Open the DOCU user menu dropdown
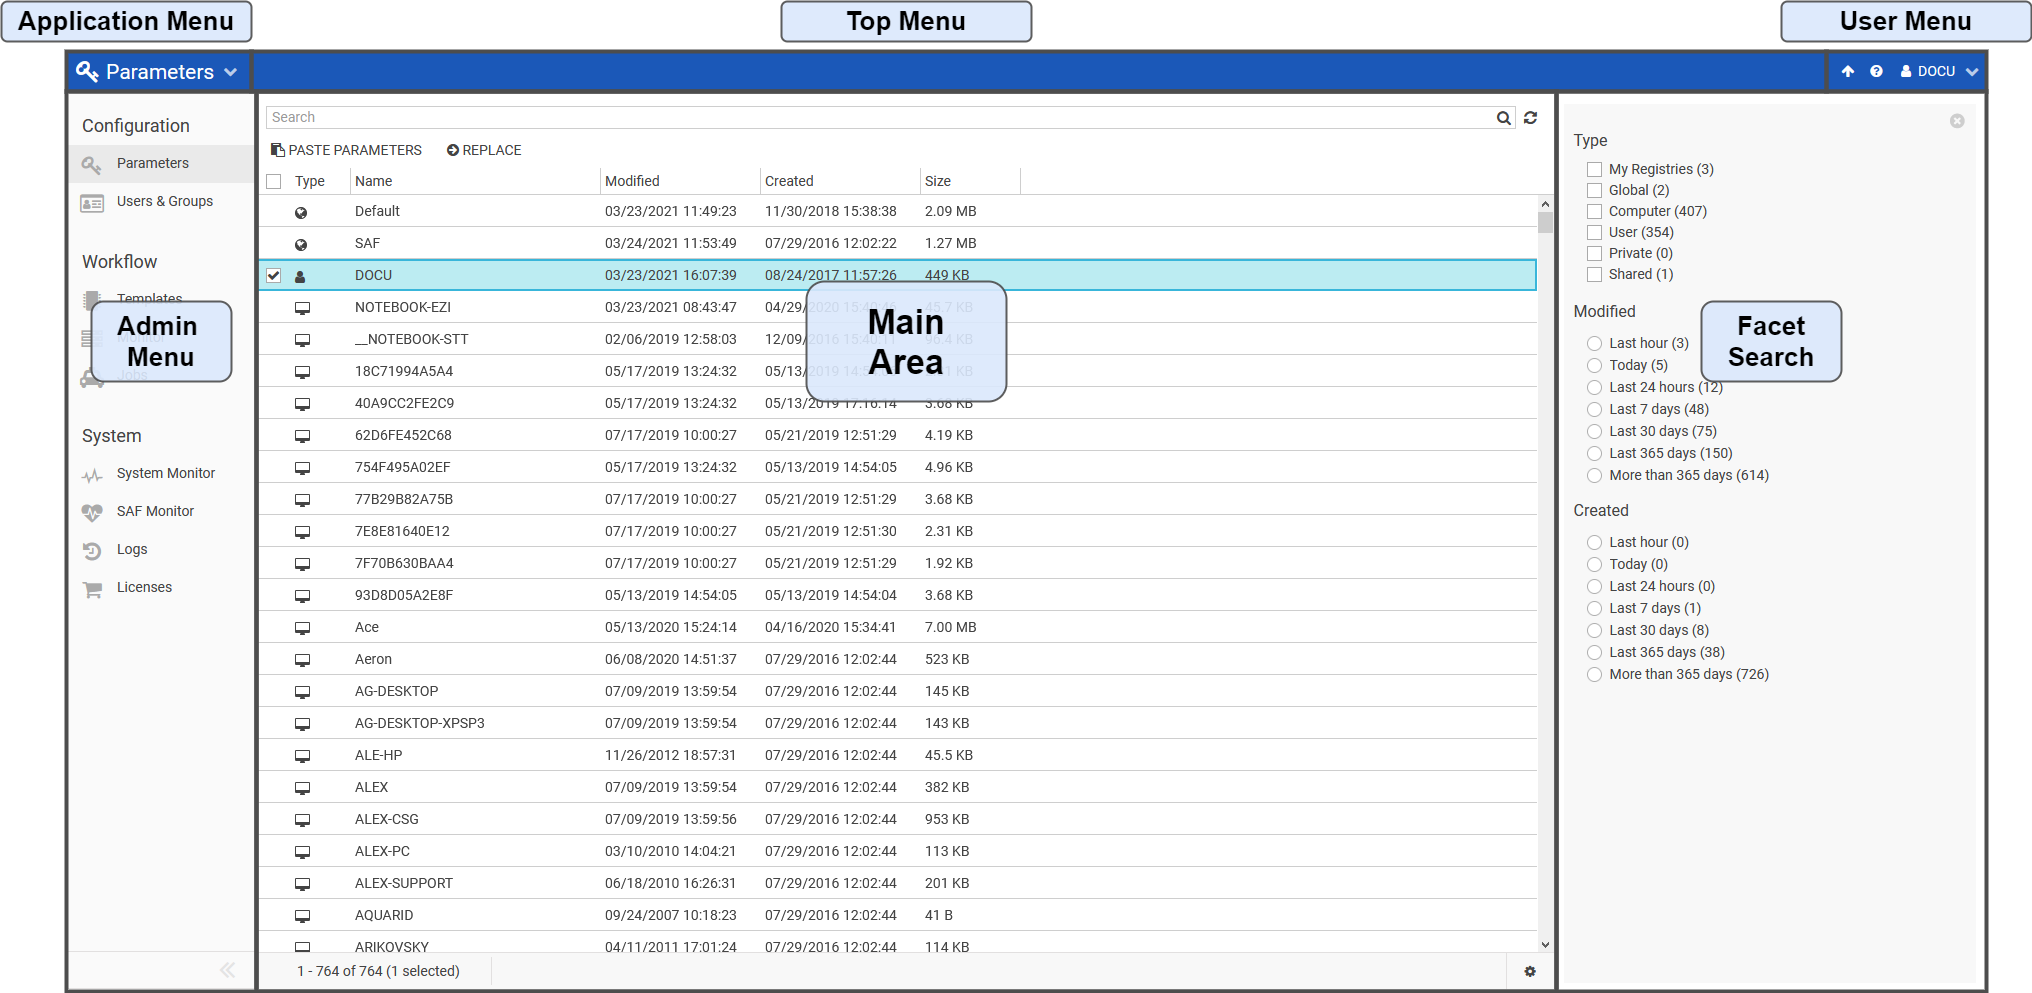The height and width of the screenshot is (993, 2032). (1939, 71)
